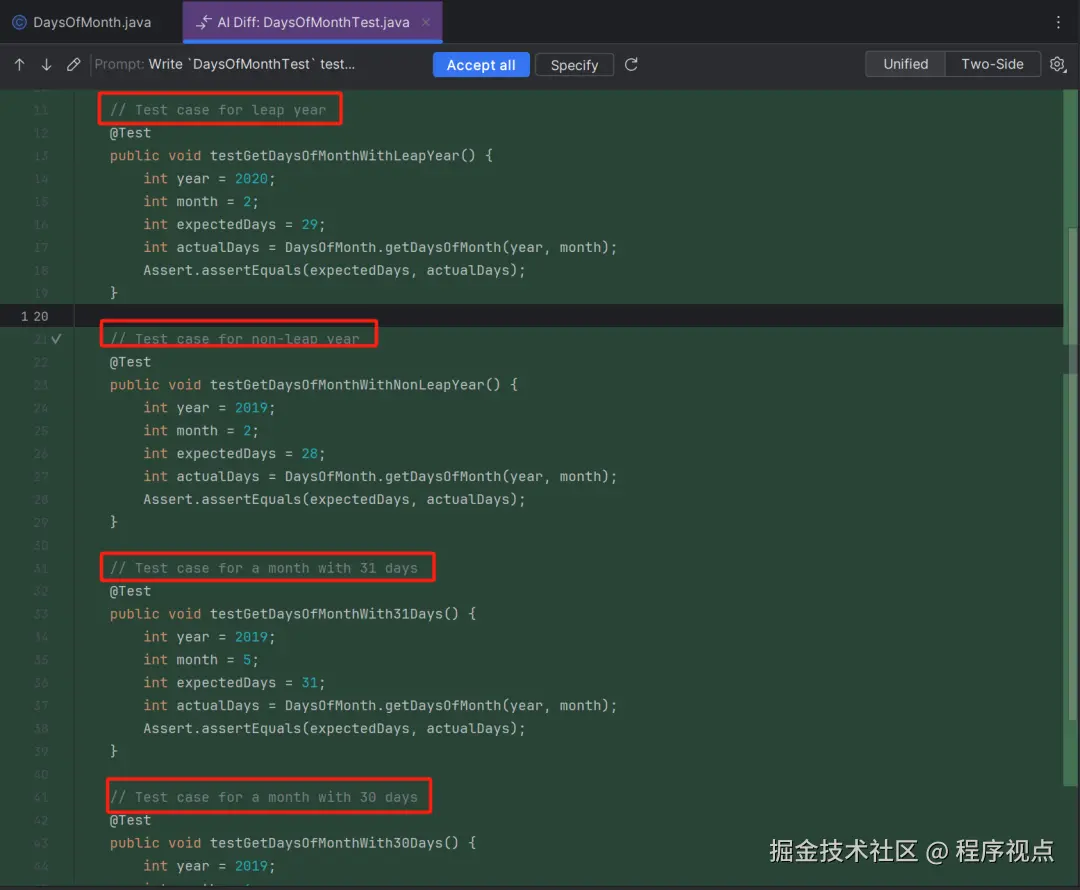Screen dimensions: 1080x890
Task: Click comment about month with 31 days
Action: pos(264,568)
